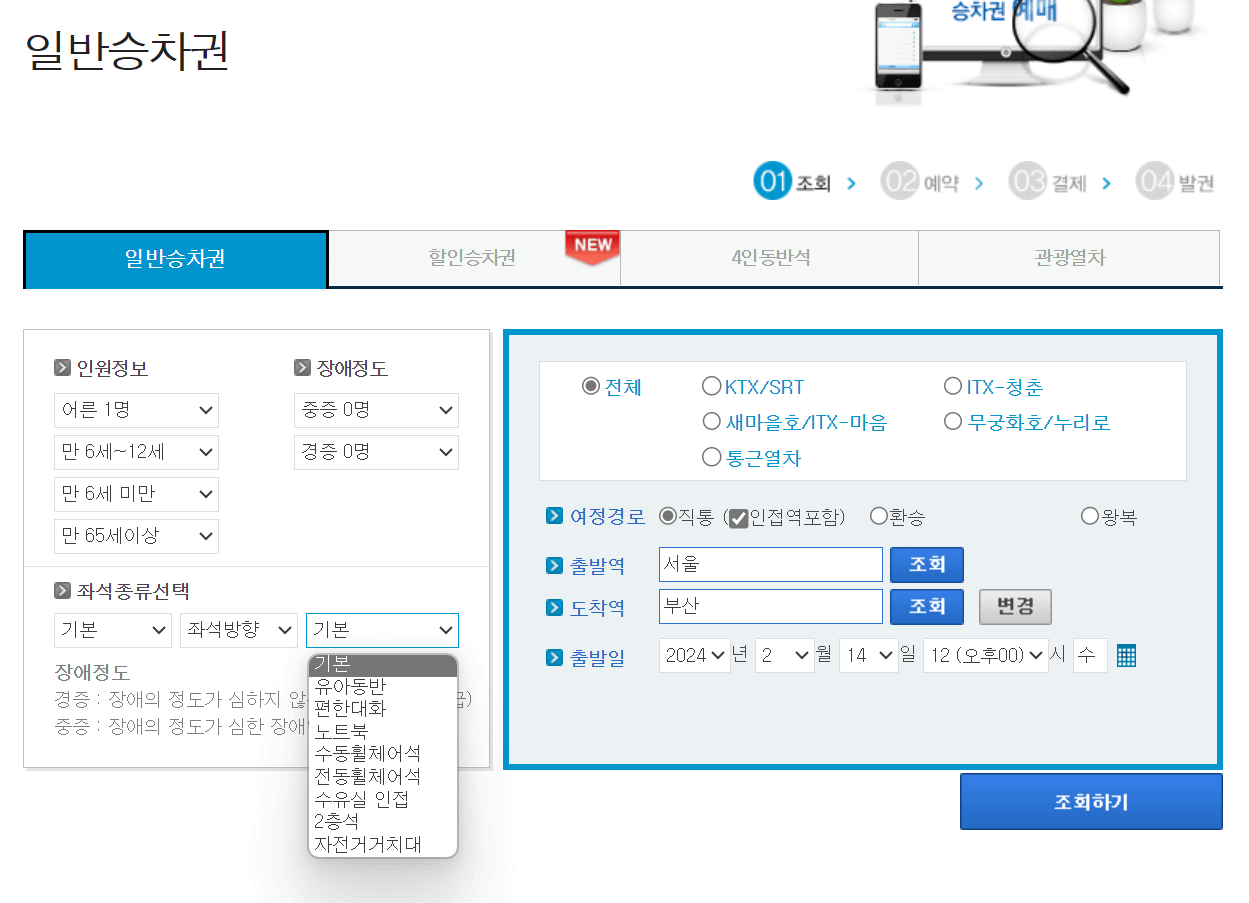Click the 서울 departure station input field

point(770,565)
